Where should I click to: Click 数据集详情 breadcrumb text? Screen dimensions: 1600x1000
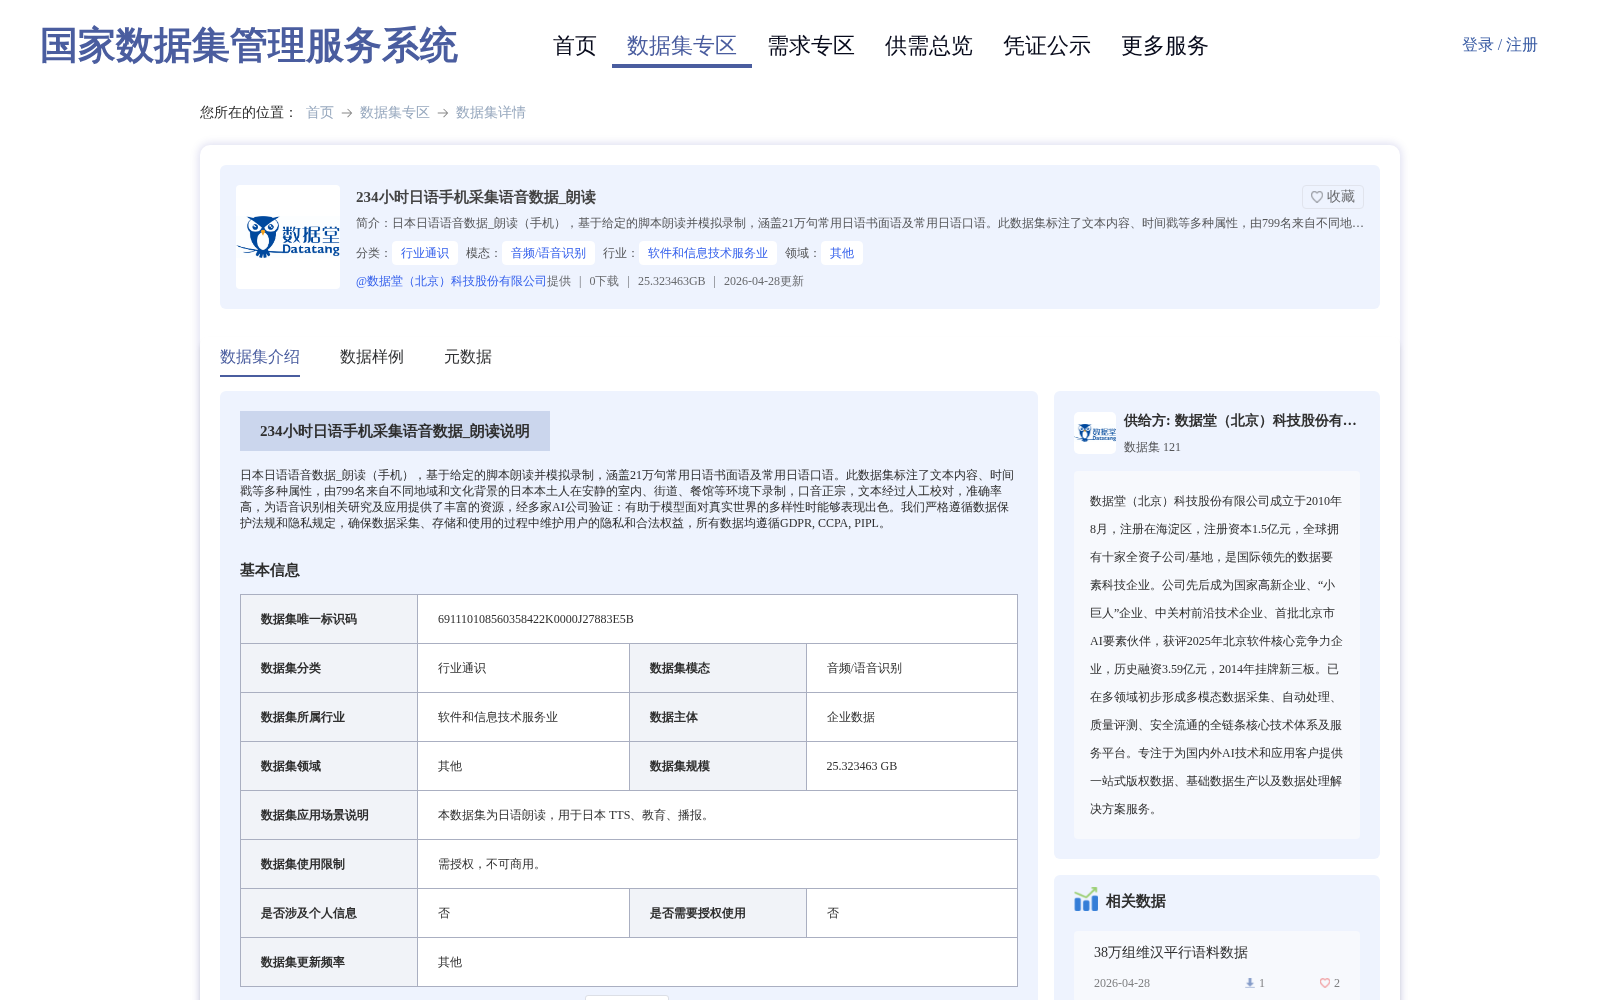[x=491, y=113]
